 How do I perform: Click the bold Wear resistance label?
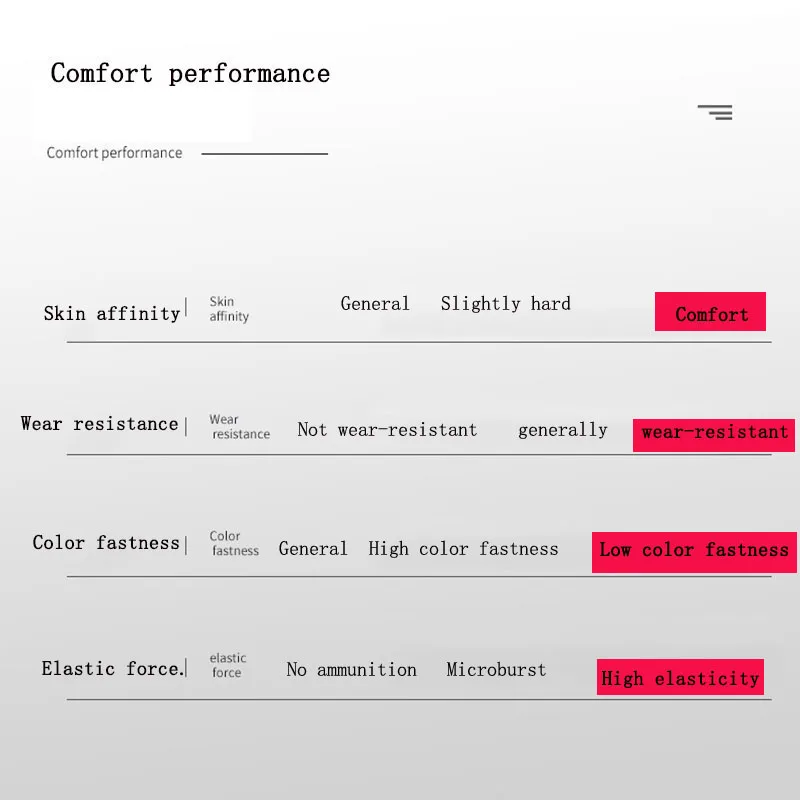pos(99,423)
